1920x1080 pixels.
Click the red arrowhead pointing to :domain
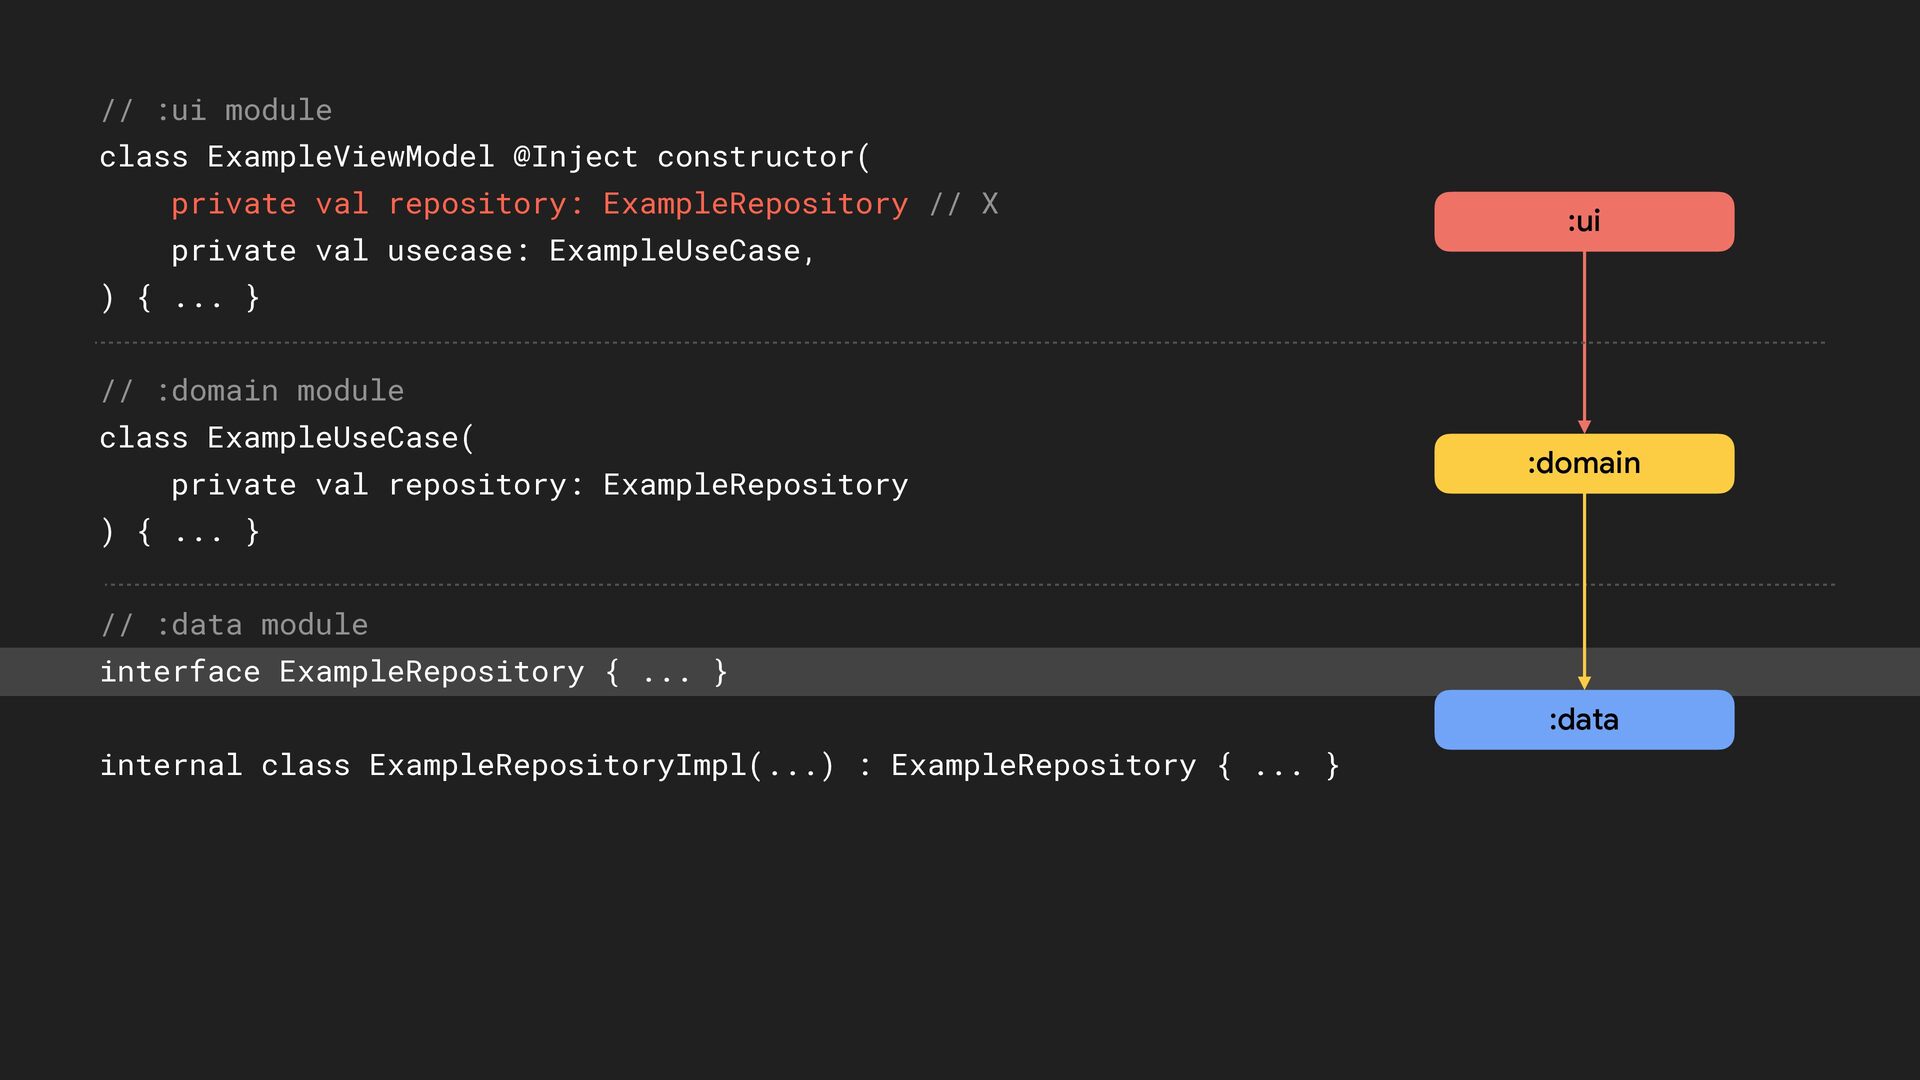coord(1584,426)
